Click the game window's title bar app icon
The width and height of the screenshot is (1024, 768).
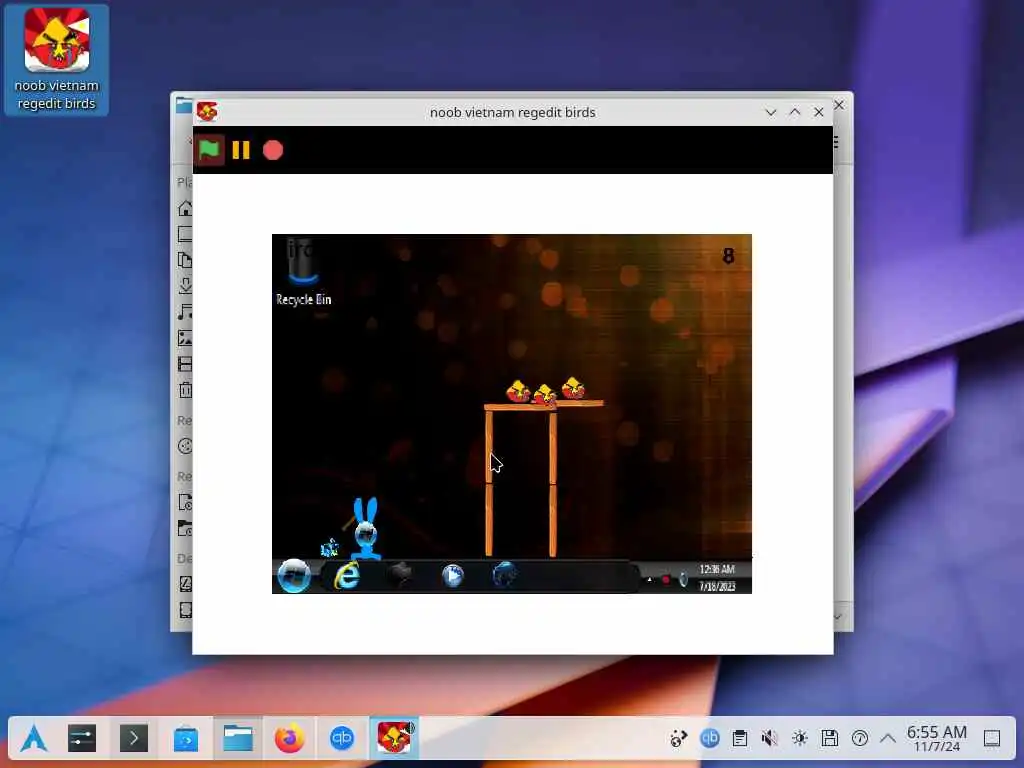pyautogui.click(x=207, y=112)
